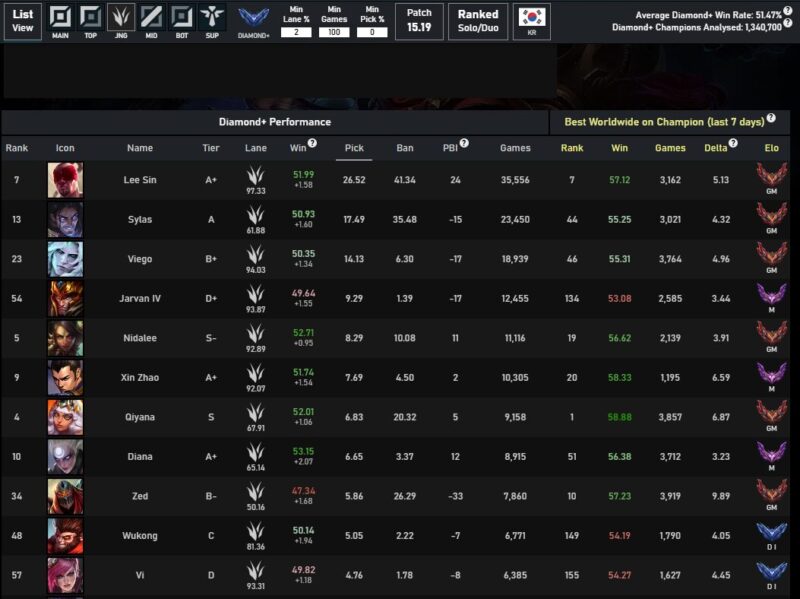Toggle the JNG jungle filter icon
Screen dimensions: 800x599
click(121, 18)
